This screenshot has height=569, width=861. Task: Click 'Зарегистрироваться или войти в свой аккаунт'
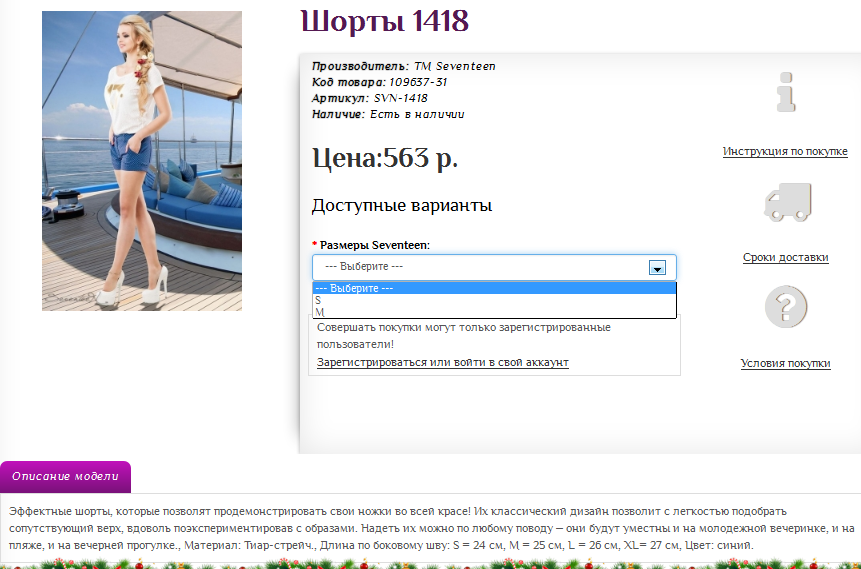[x=442, y=362]
